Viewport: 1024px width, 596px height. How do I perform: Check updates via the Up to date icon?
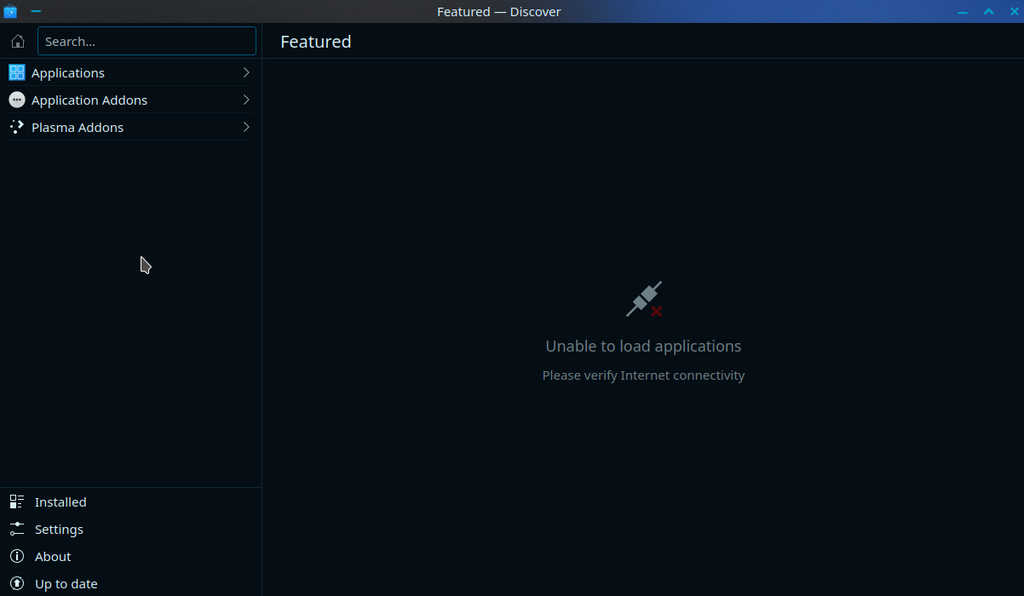[x=17, y=584]
